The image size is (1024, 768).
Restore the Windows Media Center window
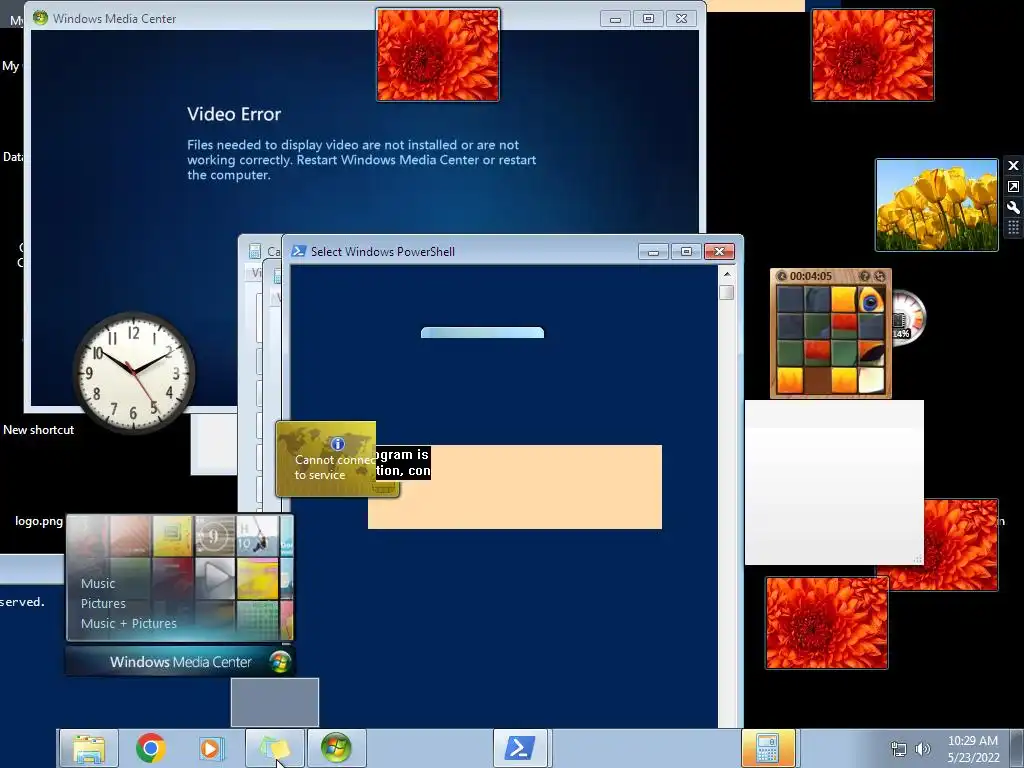[648, 19]
